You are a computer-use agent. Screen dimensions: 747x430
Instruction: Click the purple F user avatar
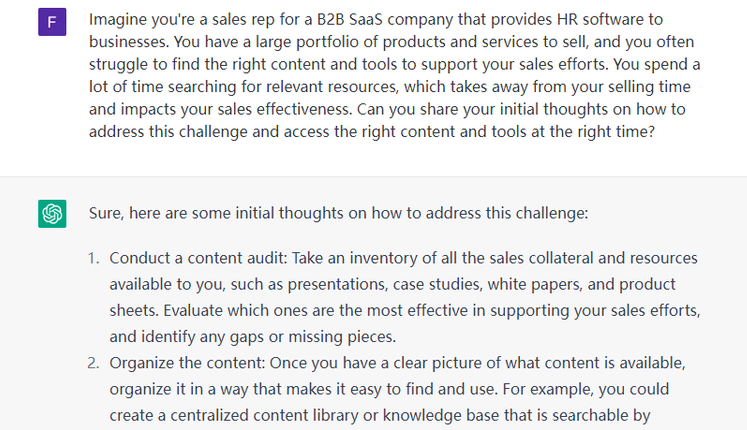pos(52,21)
